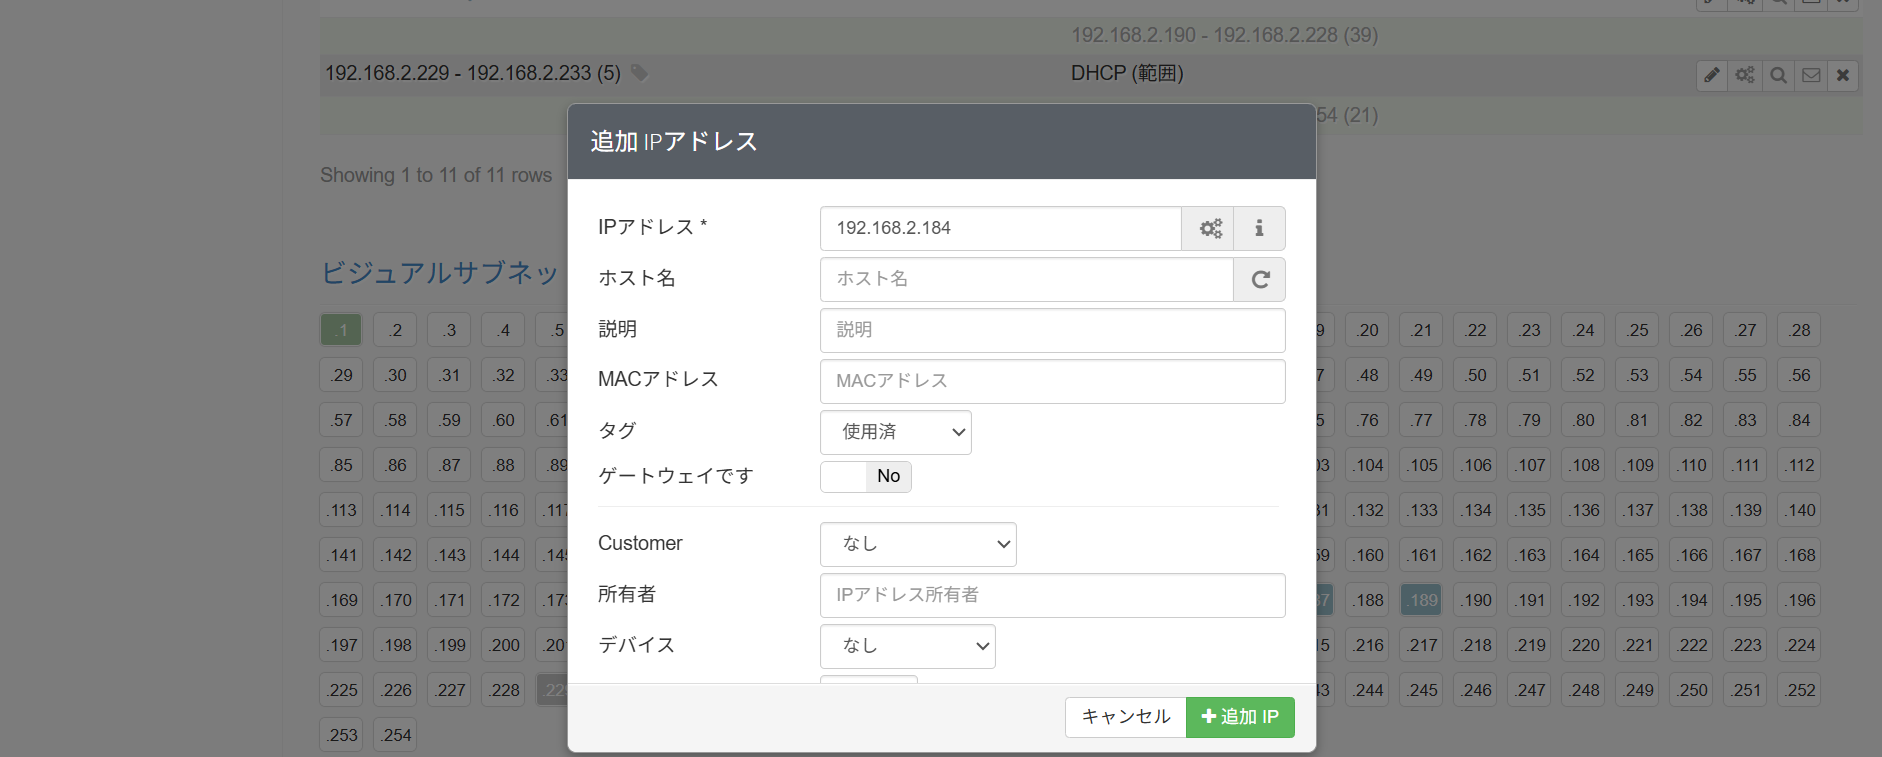Click the gears icon beside the IP address field
The height and width of the screenshot is (757, 1882).
coord(1208,228)
